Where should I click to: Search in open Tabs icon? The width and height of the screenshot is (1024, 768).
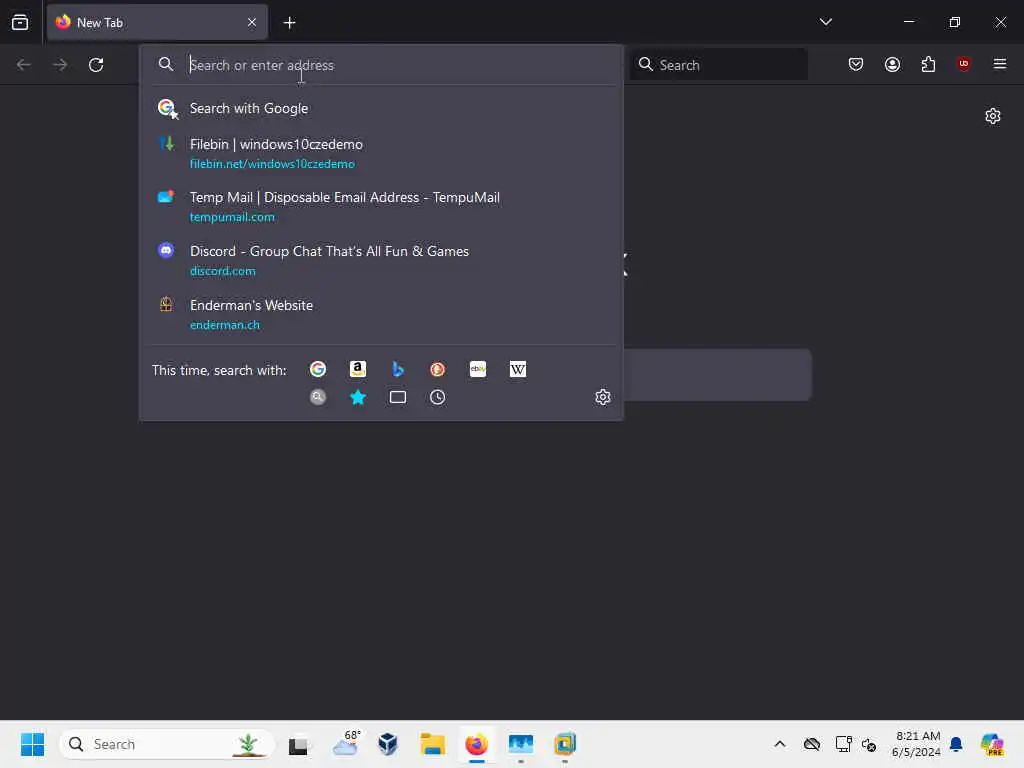pyautogui.click(x=398, y=397)
